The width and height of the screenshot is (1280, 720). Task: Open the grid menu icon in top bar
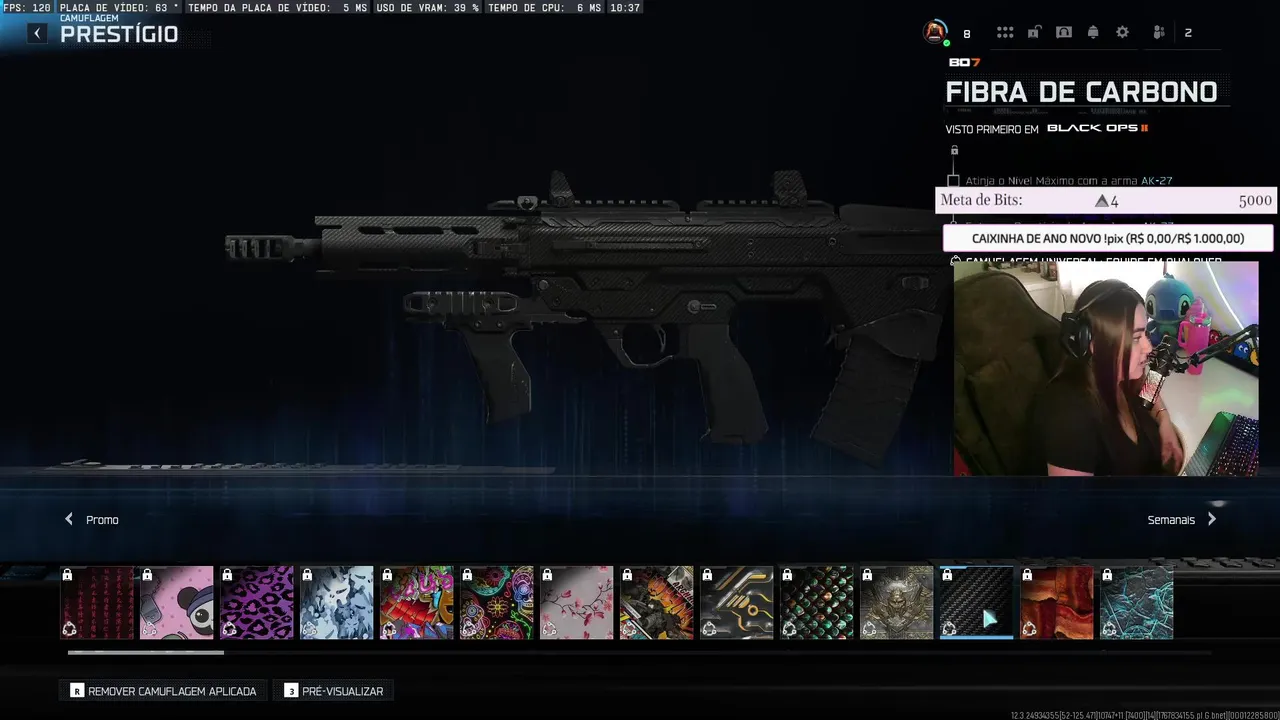pyautogui.click(x=1005, y=32)
